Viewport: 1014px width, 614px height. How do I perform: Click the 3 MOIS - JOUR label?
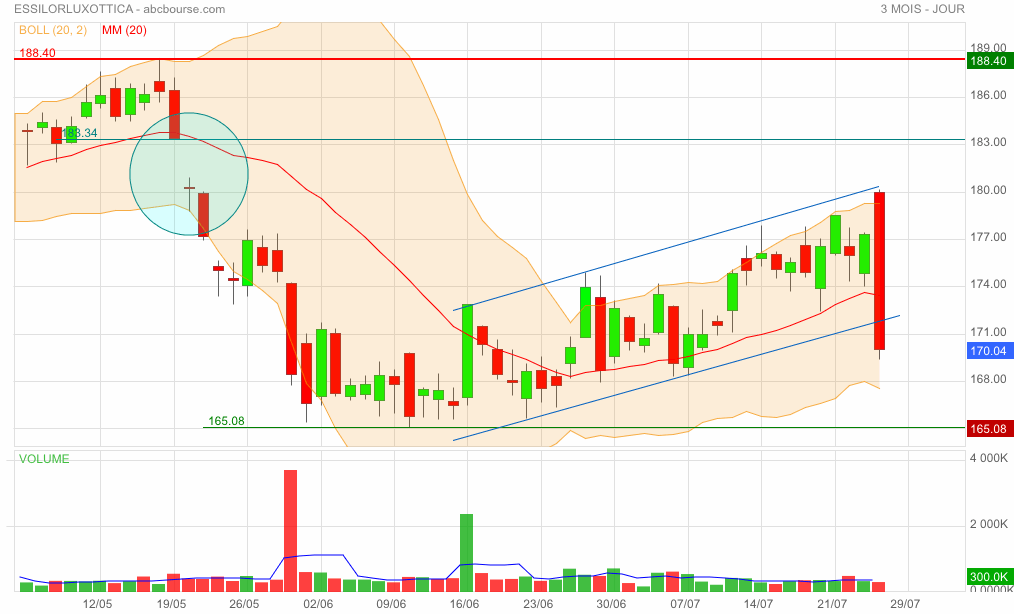point(922,9)
